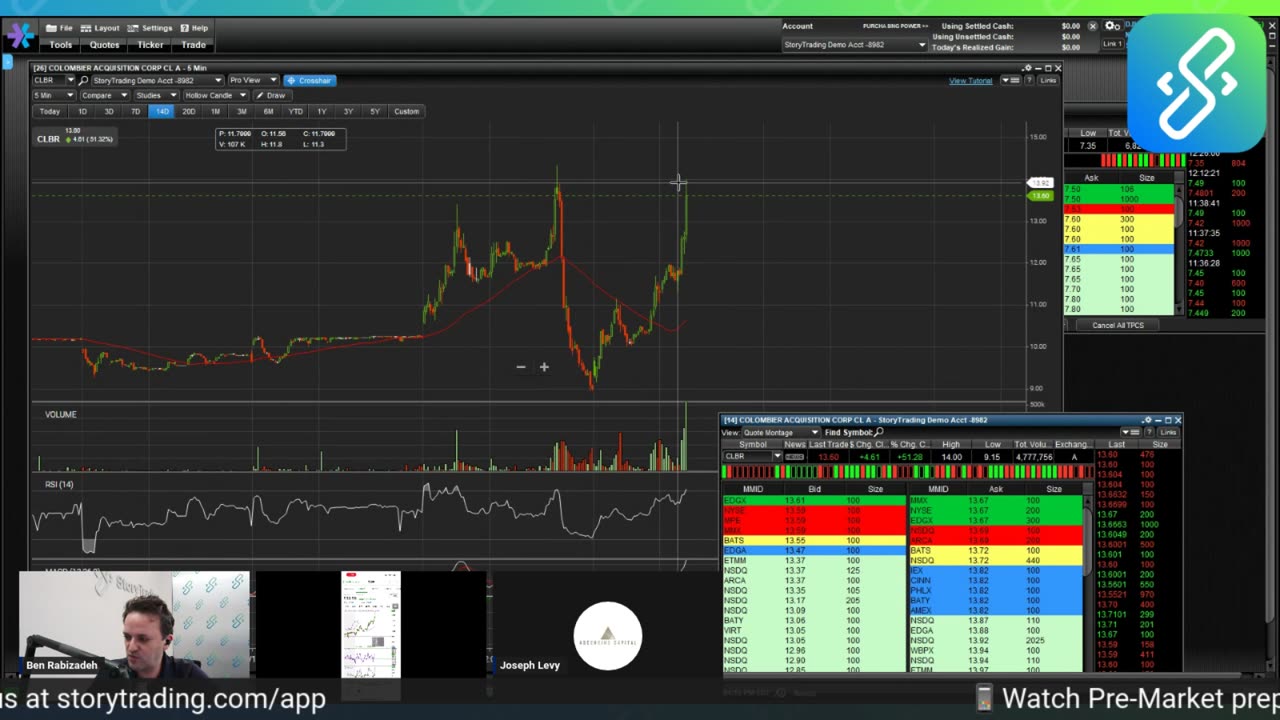
Task: Select the 6M time range
Action: tap(268, 111)
